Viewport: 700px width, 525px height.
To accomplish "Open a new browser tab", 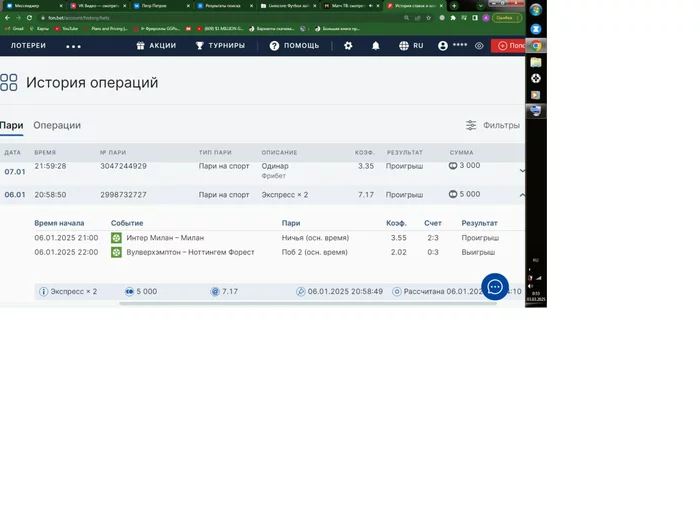I will pyautogui.click(x=454, y=6).
